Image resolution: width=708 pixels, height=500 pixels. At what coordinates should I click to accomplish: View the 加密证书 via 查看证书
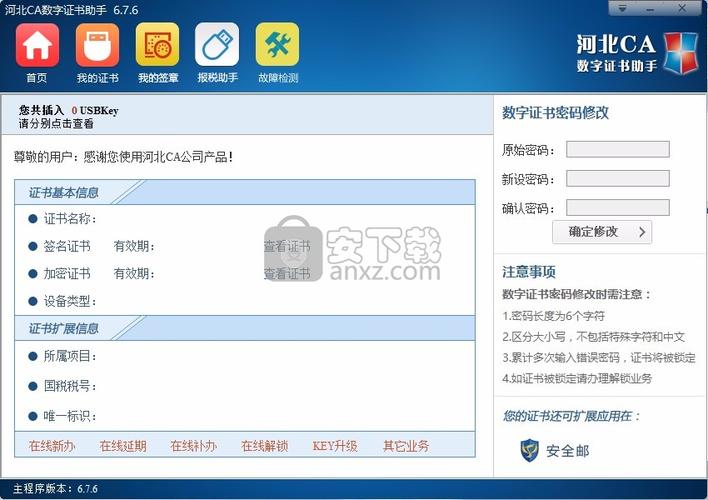click(287, 274)
